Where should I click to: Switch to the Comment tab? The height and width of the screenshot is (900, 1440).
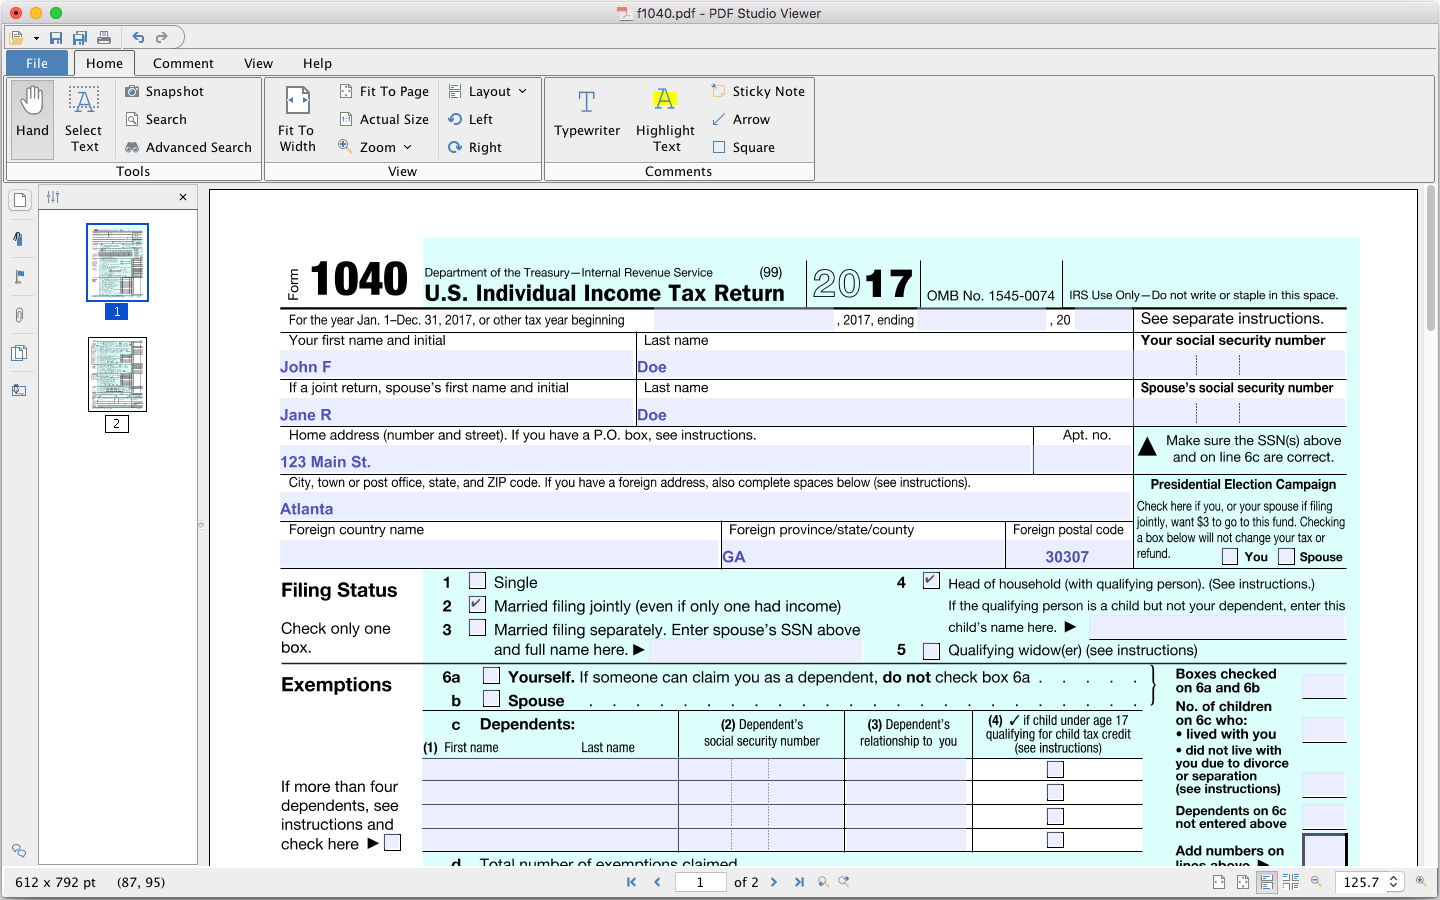click(x=183, y=63)
